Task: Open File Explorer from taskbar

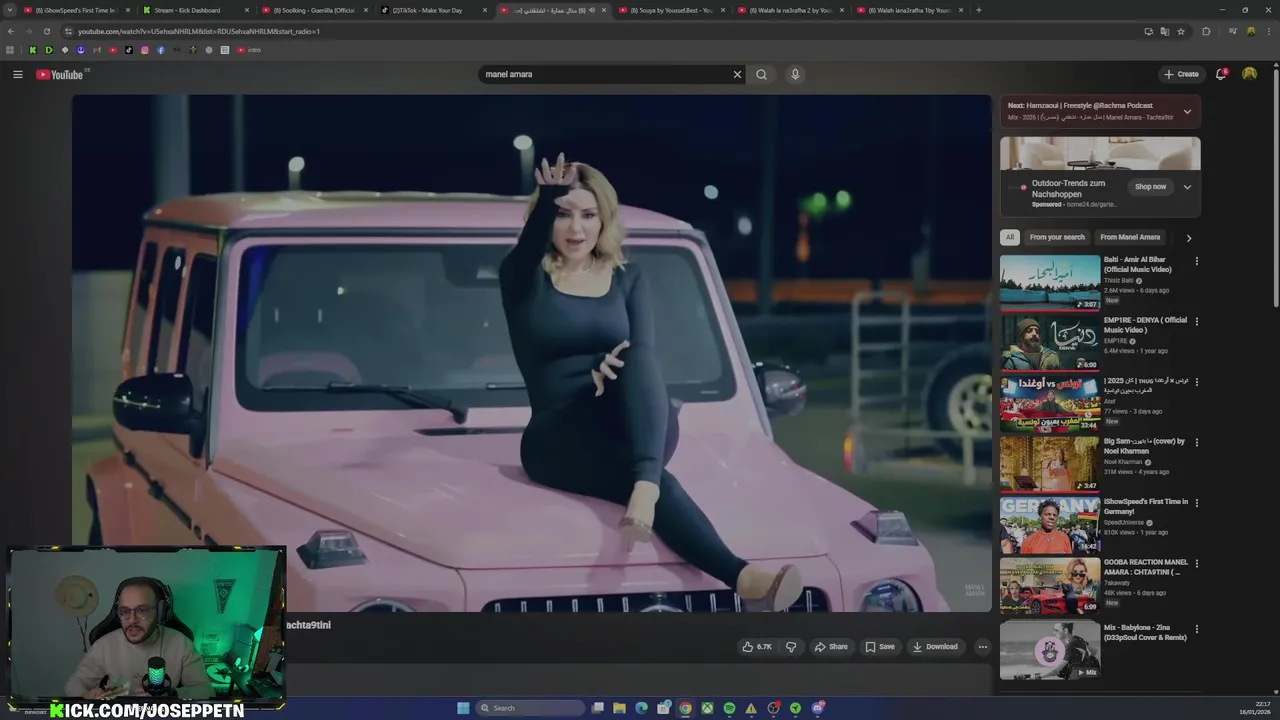Action: click(619, 708)
